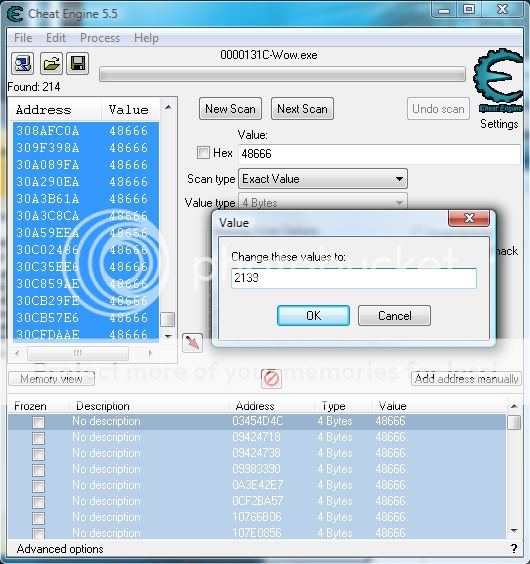Image resolution: width=530 pixels, height=564 pixels.
Task: Open the Scan type Exact Value dropdown
Action: [x=323, y=179]
